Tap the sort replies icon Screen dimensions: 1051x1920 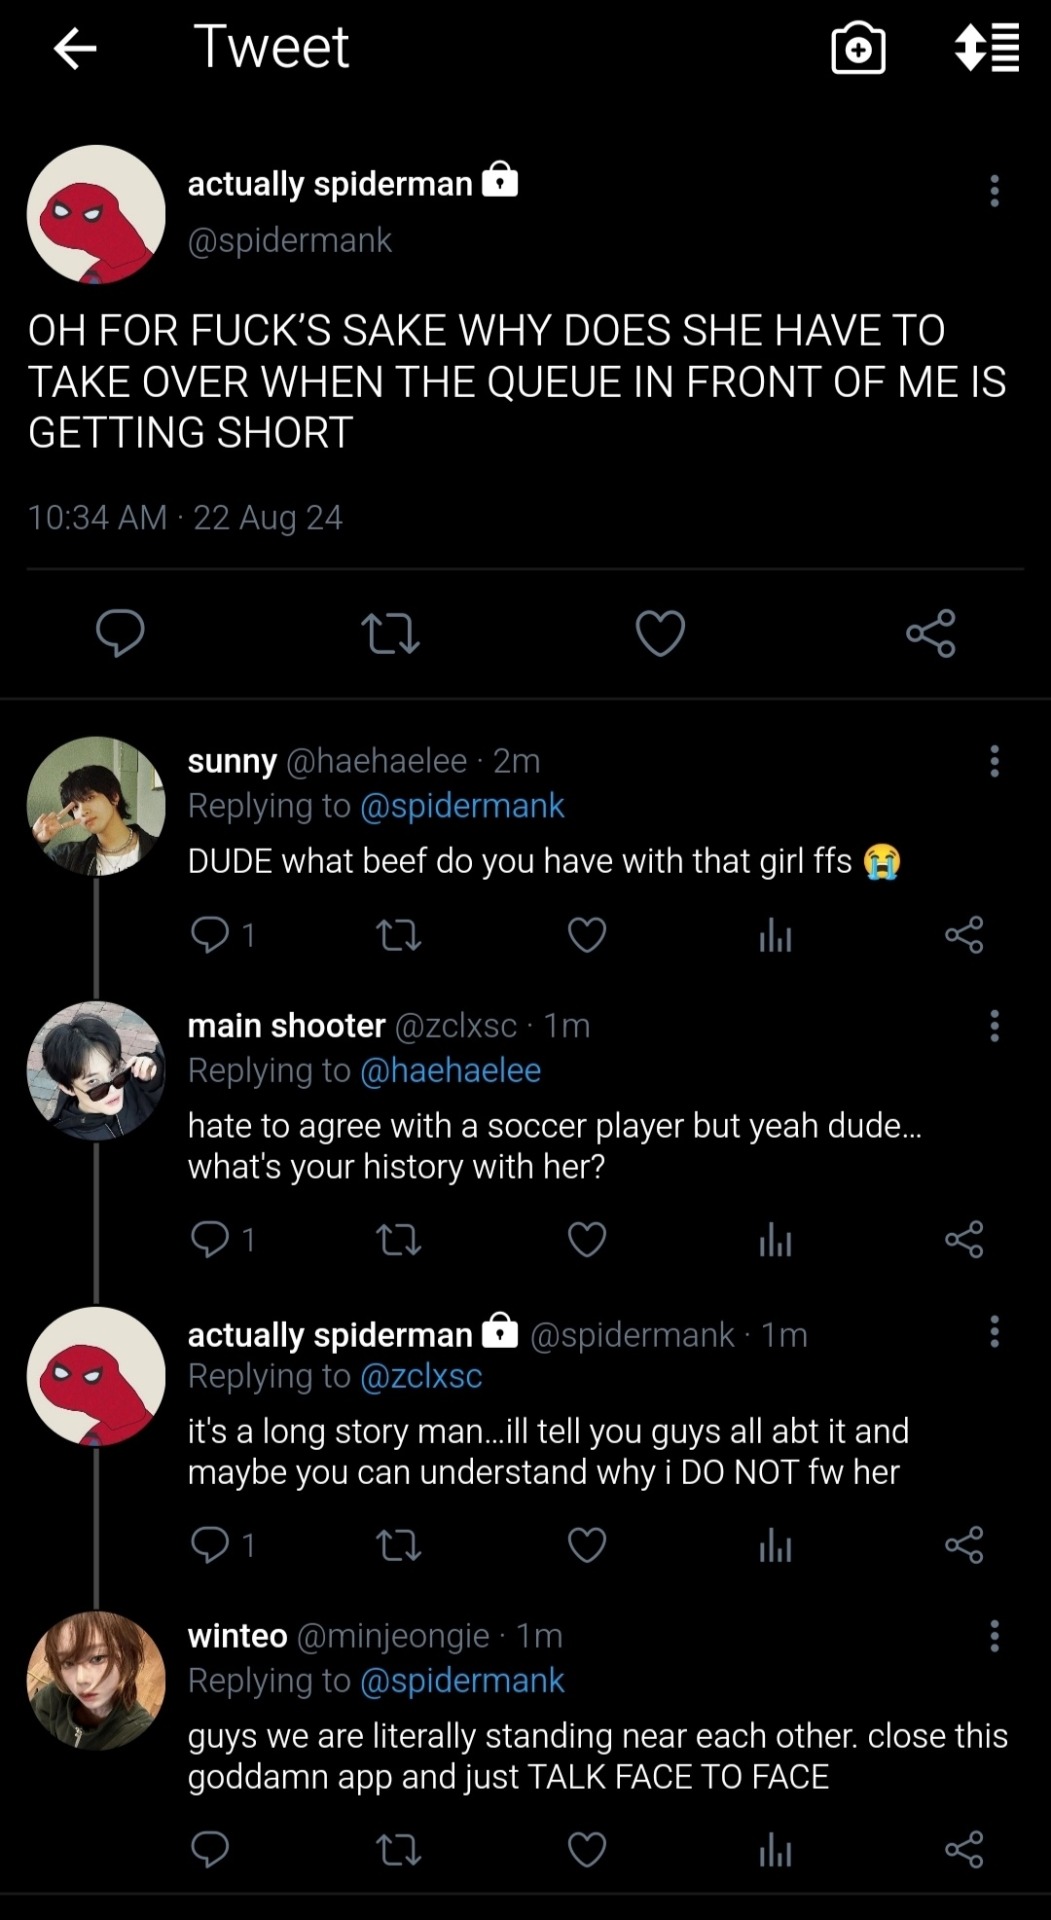pyautogui.click(x=987, y=48)
